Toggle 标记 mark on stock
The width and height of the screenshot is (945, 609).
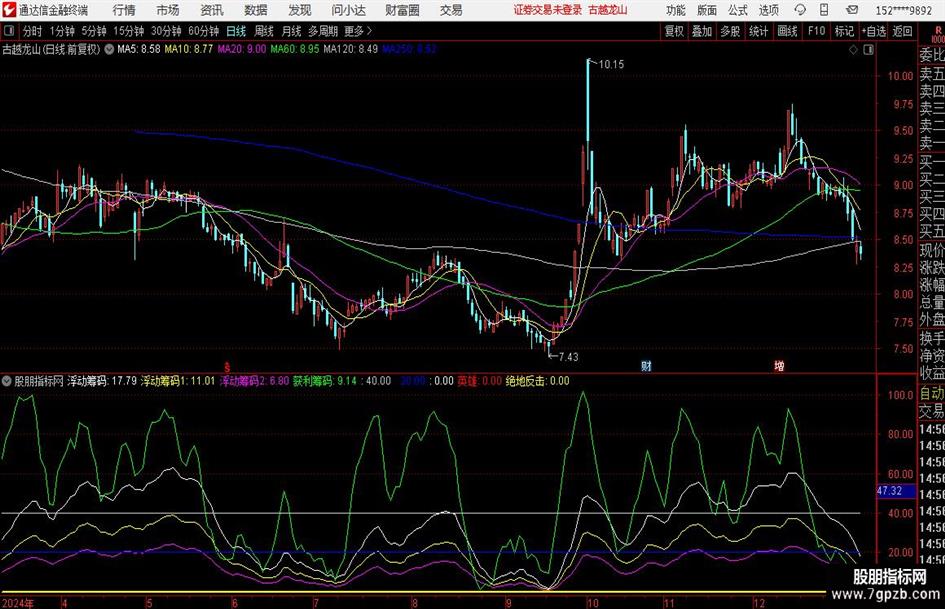click(845, 30)
